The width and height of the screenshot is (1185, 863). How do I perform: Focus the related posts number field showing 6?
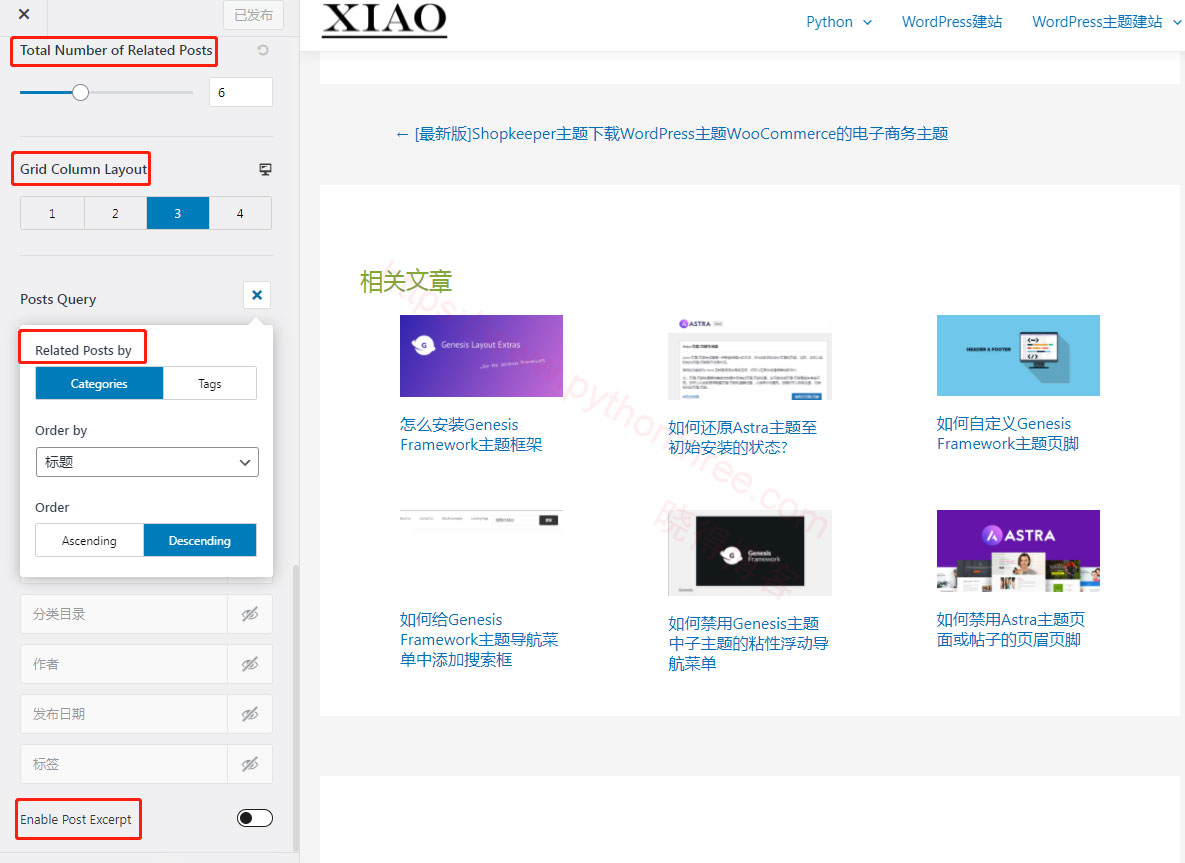click(x=240, y=92)
